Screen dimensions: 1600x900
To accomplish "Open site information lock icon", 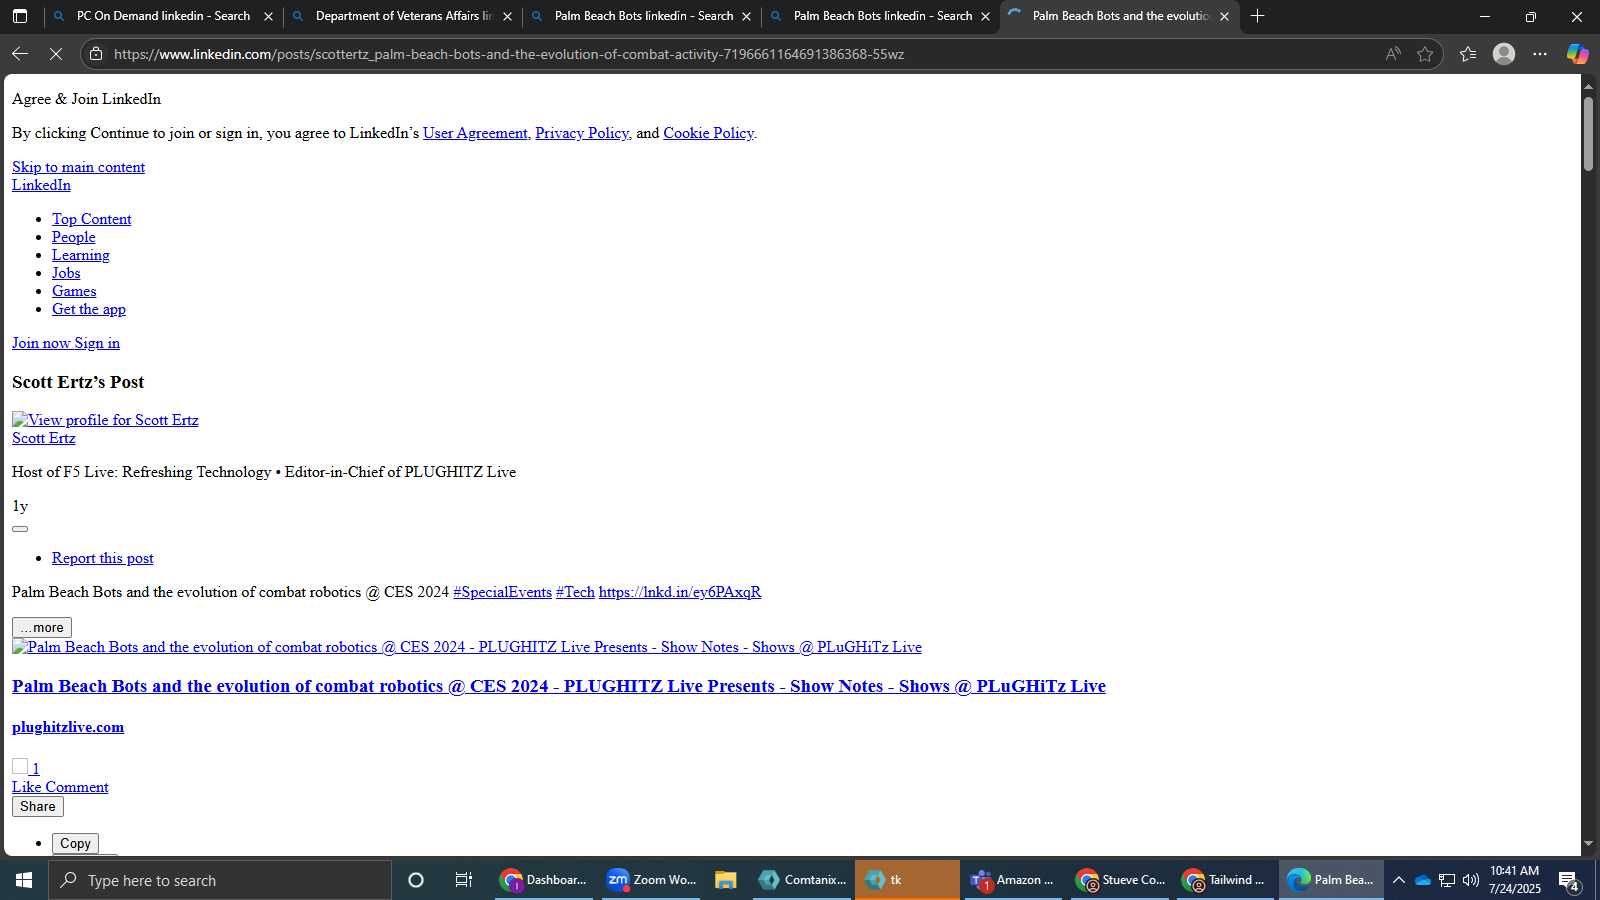I will [96, 54].
